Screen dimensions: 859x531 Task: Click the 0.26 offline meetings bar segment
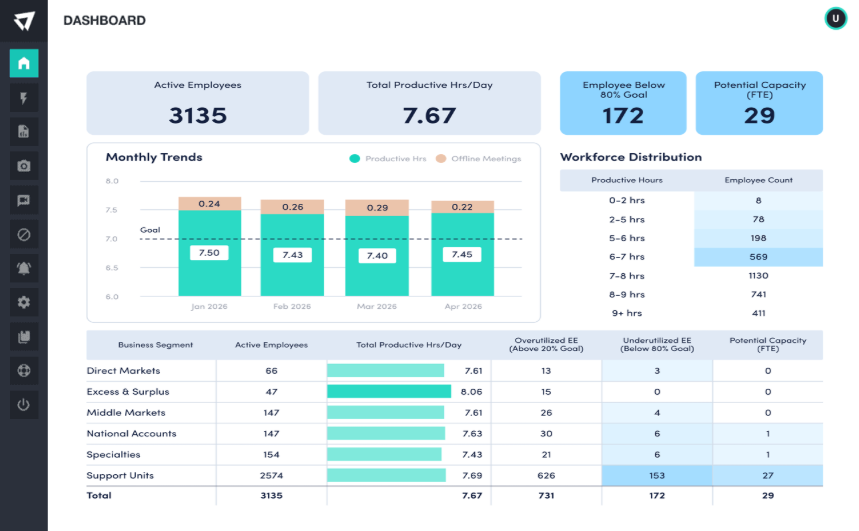[x=292, y=207]
